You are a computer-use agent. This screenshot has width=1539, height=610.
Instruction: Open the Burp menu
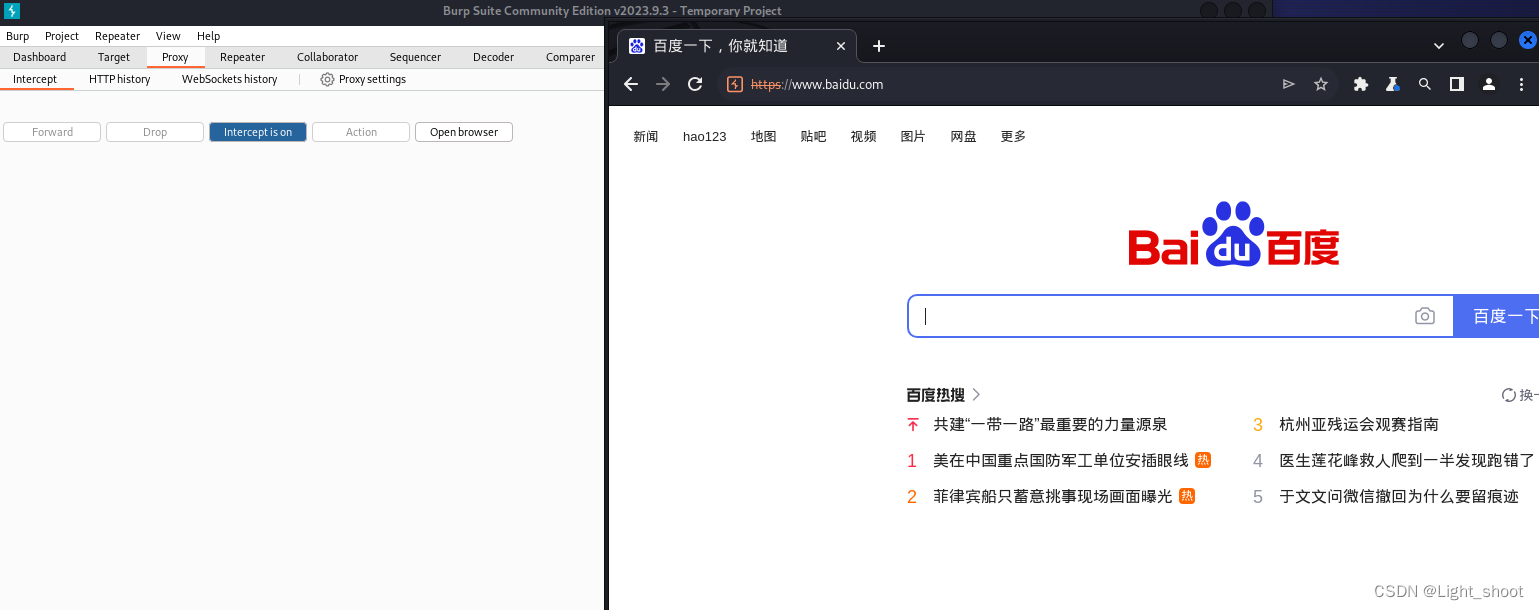18,36
